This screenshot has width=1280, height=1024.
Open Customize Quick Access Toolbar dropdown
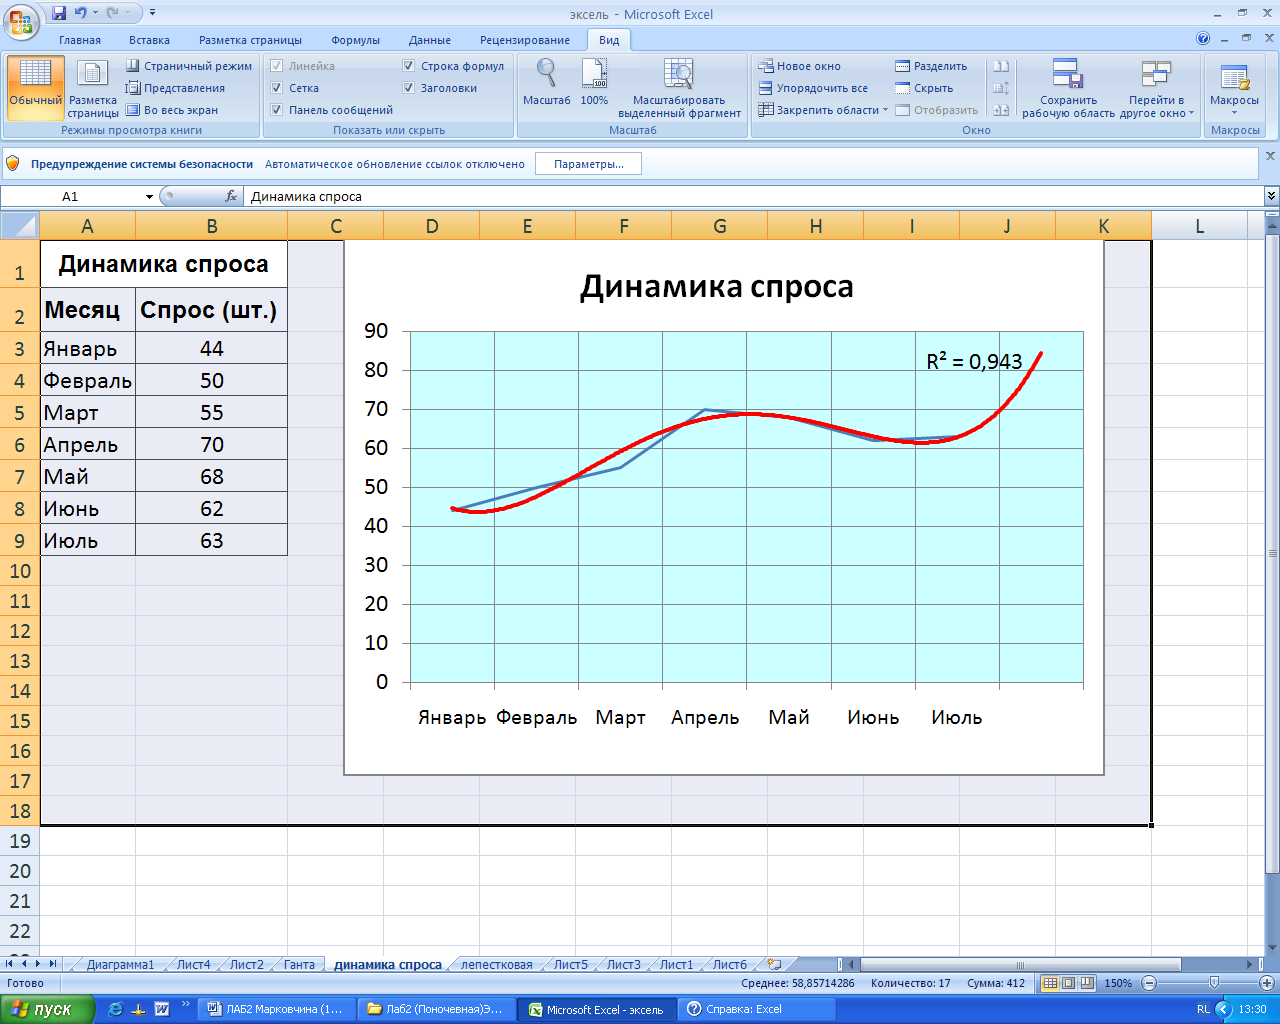coord(152,13)
